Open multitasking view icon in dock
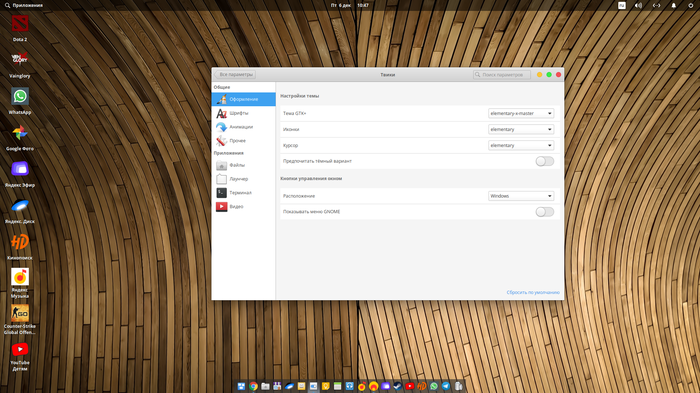Viewport: 700px width, 393px height. [x=241, y=386]
